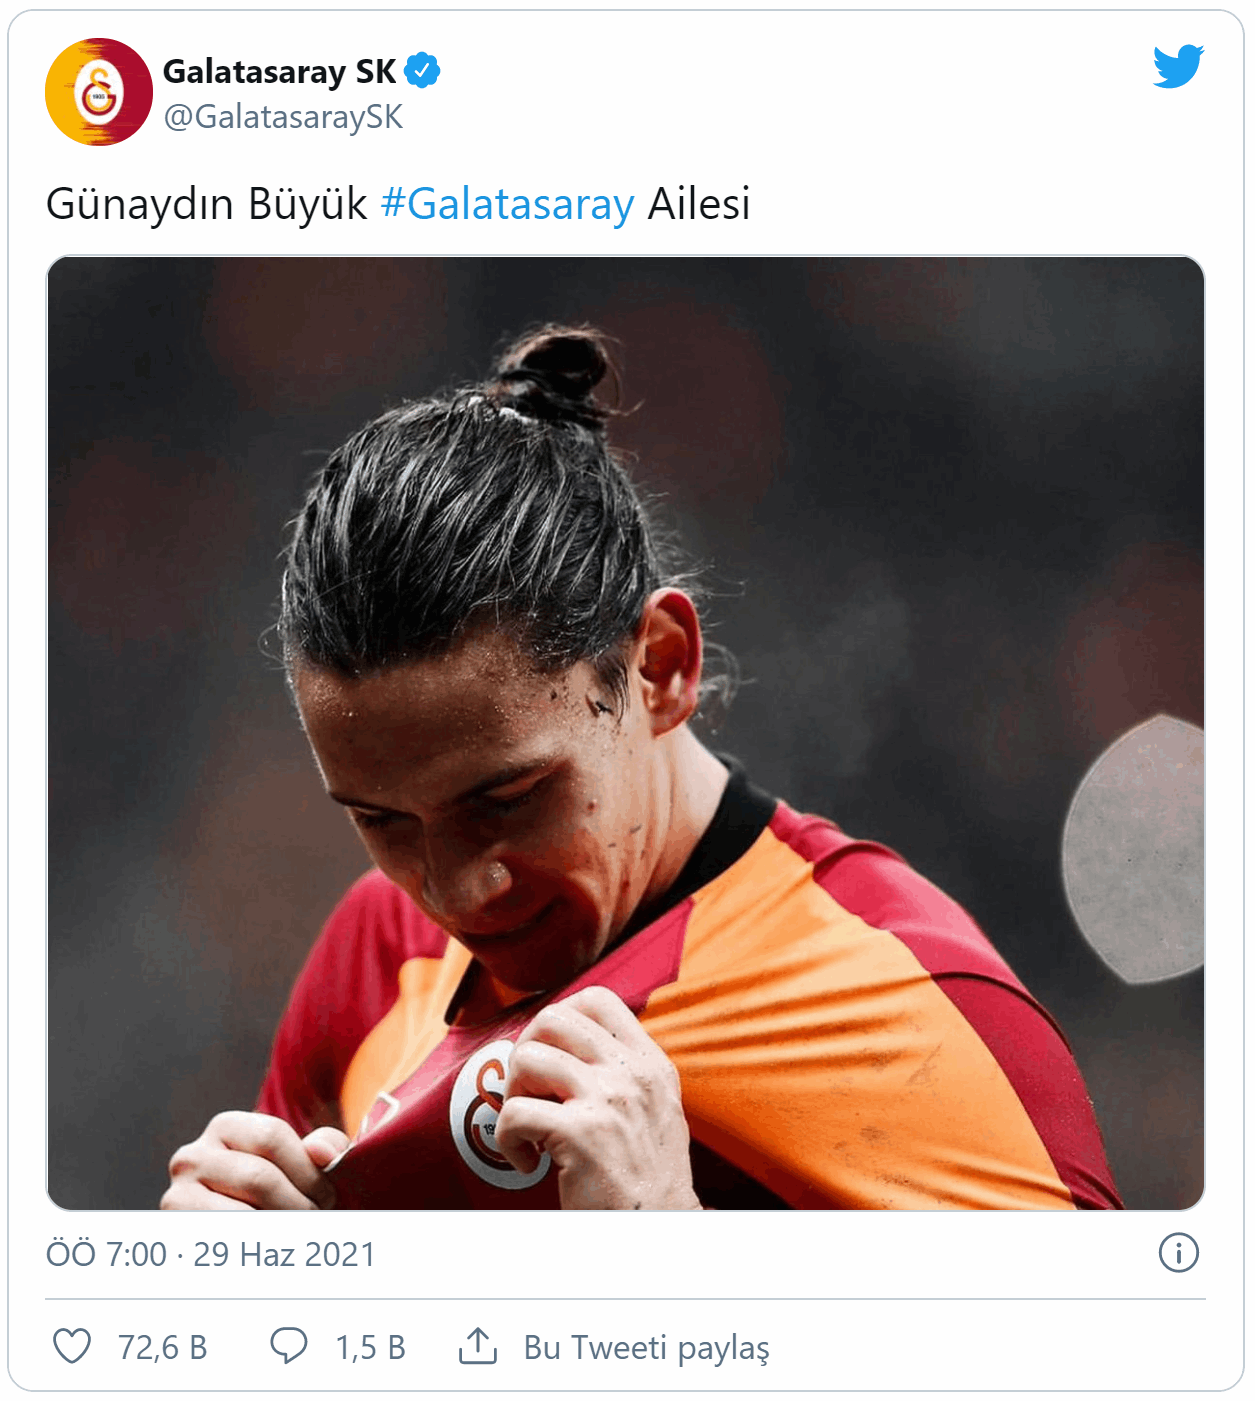The height and width of the screenshot is (1401, 1255).
Task: Click the blurred light spot in photo
Action: coord(1133,849)
